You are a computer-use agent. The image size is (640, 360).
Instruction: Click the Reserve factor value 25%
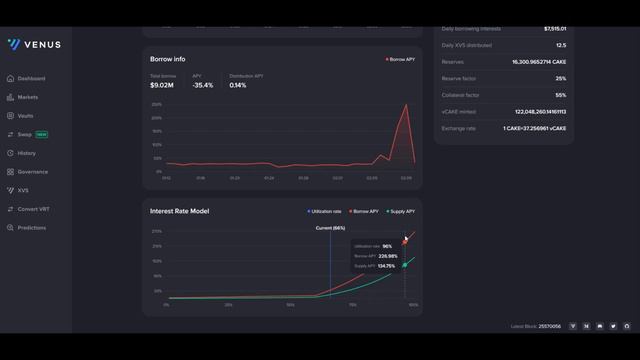560,78
